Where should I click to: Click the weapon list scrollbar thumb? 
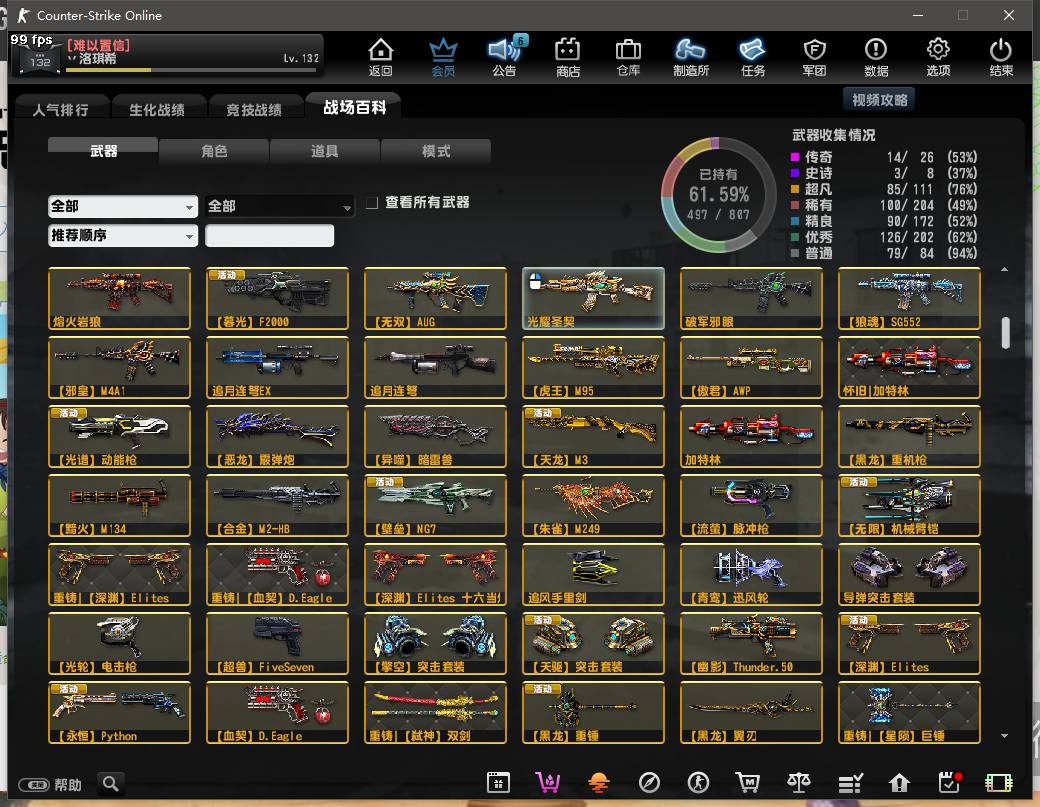(x=1006, y=332)
